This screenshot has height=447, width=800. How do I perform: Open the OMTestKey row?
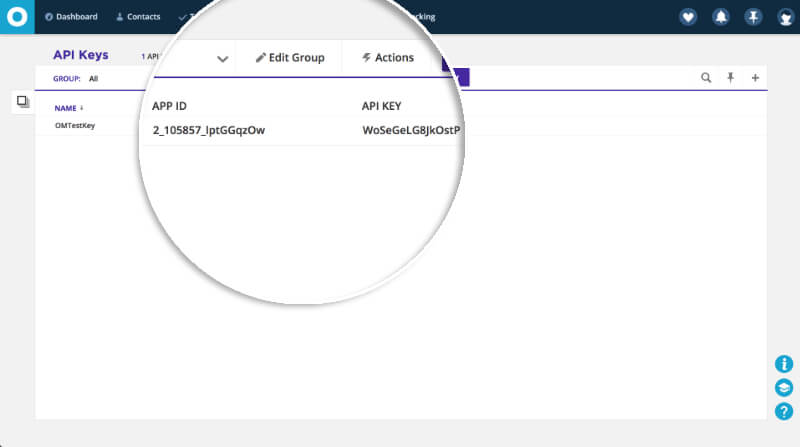coord(75,126)
